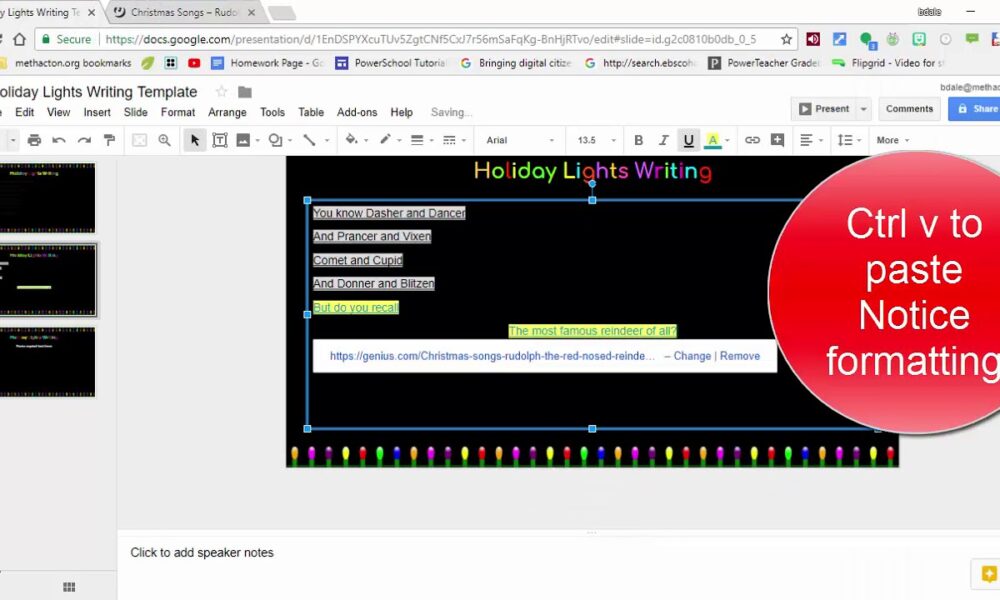This screenshot has height=600, width=1000.
Task: Open the text color picker
Action: point(713,140)
